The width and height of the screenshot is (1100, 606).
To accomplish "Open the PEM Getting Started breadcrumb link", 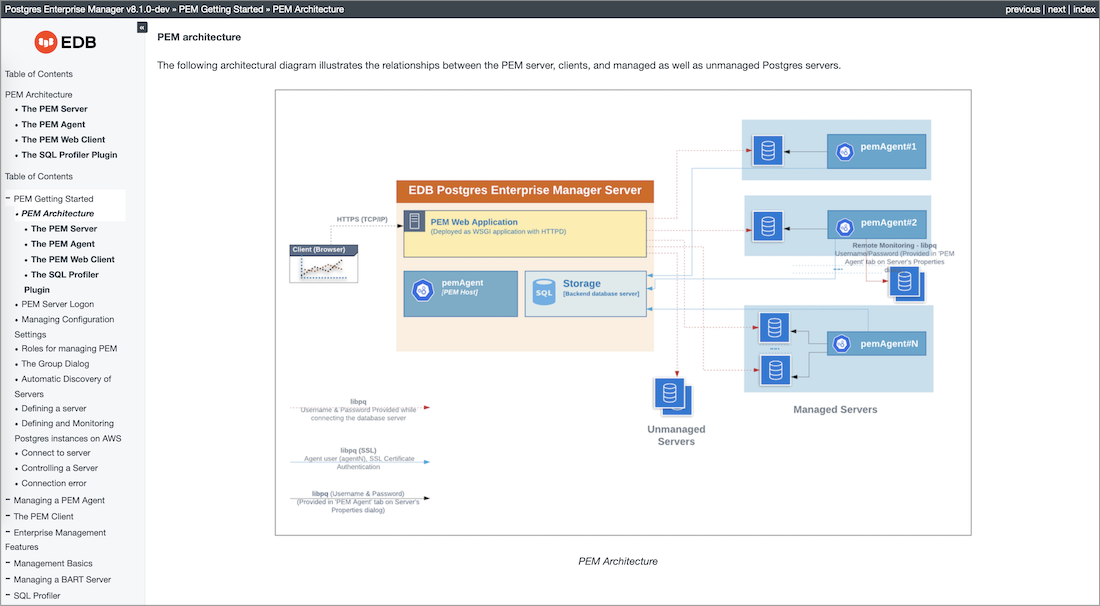I will [221, 9].
